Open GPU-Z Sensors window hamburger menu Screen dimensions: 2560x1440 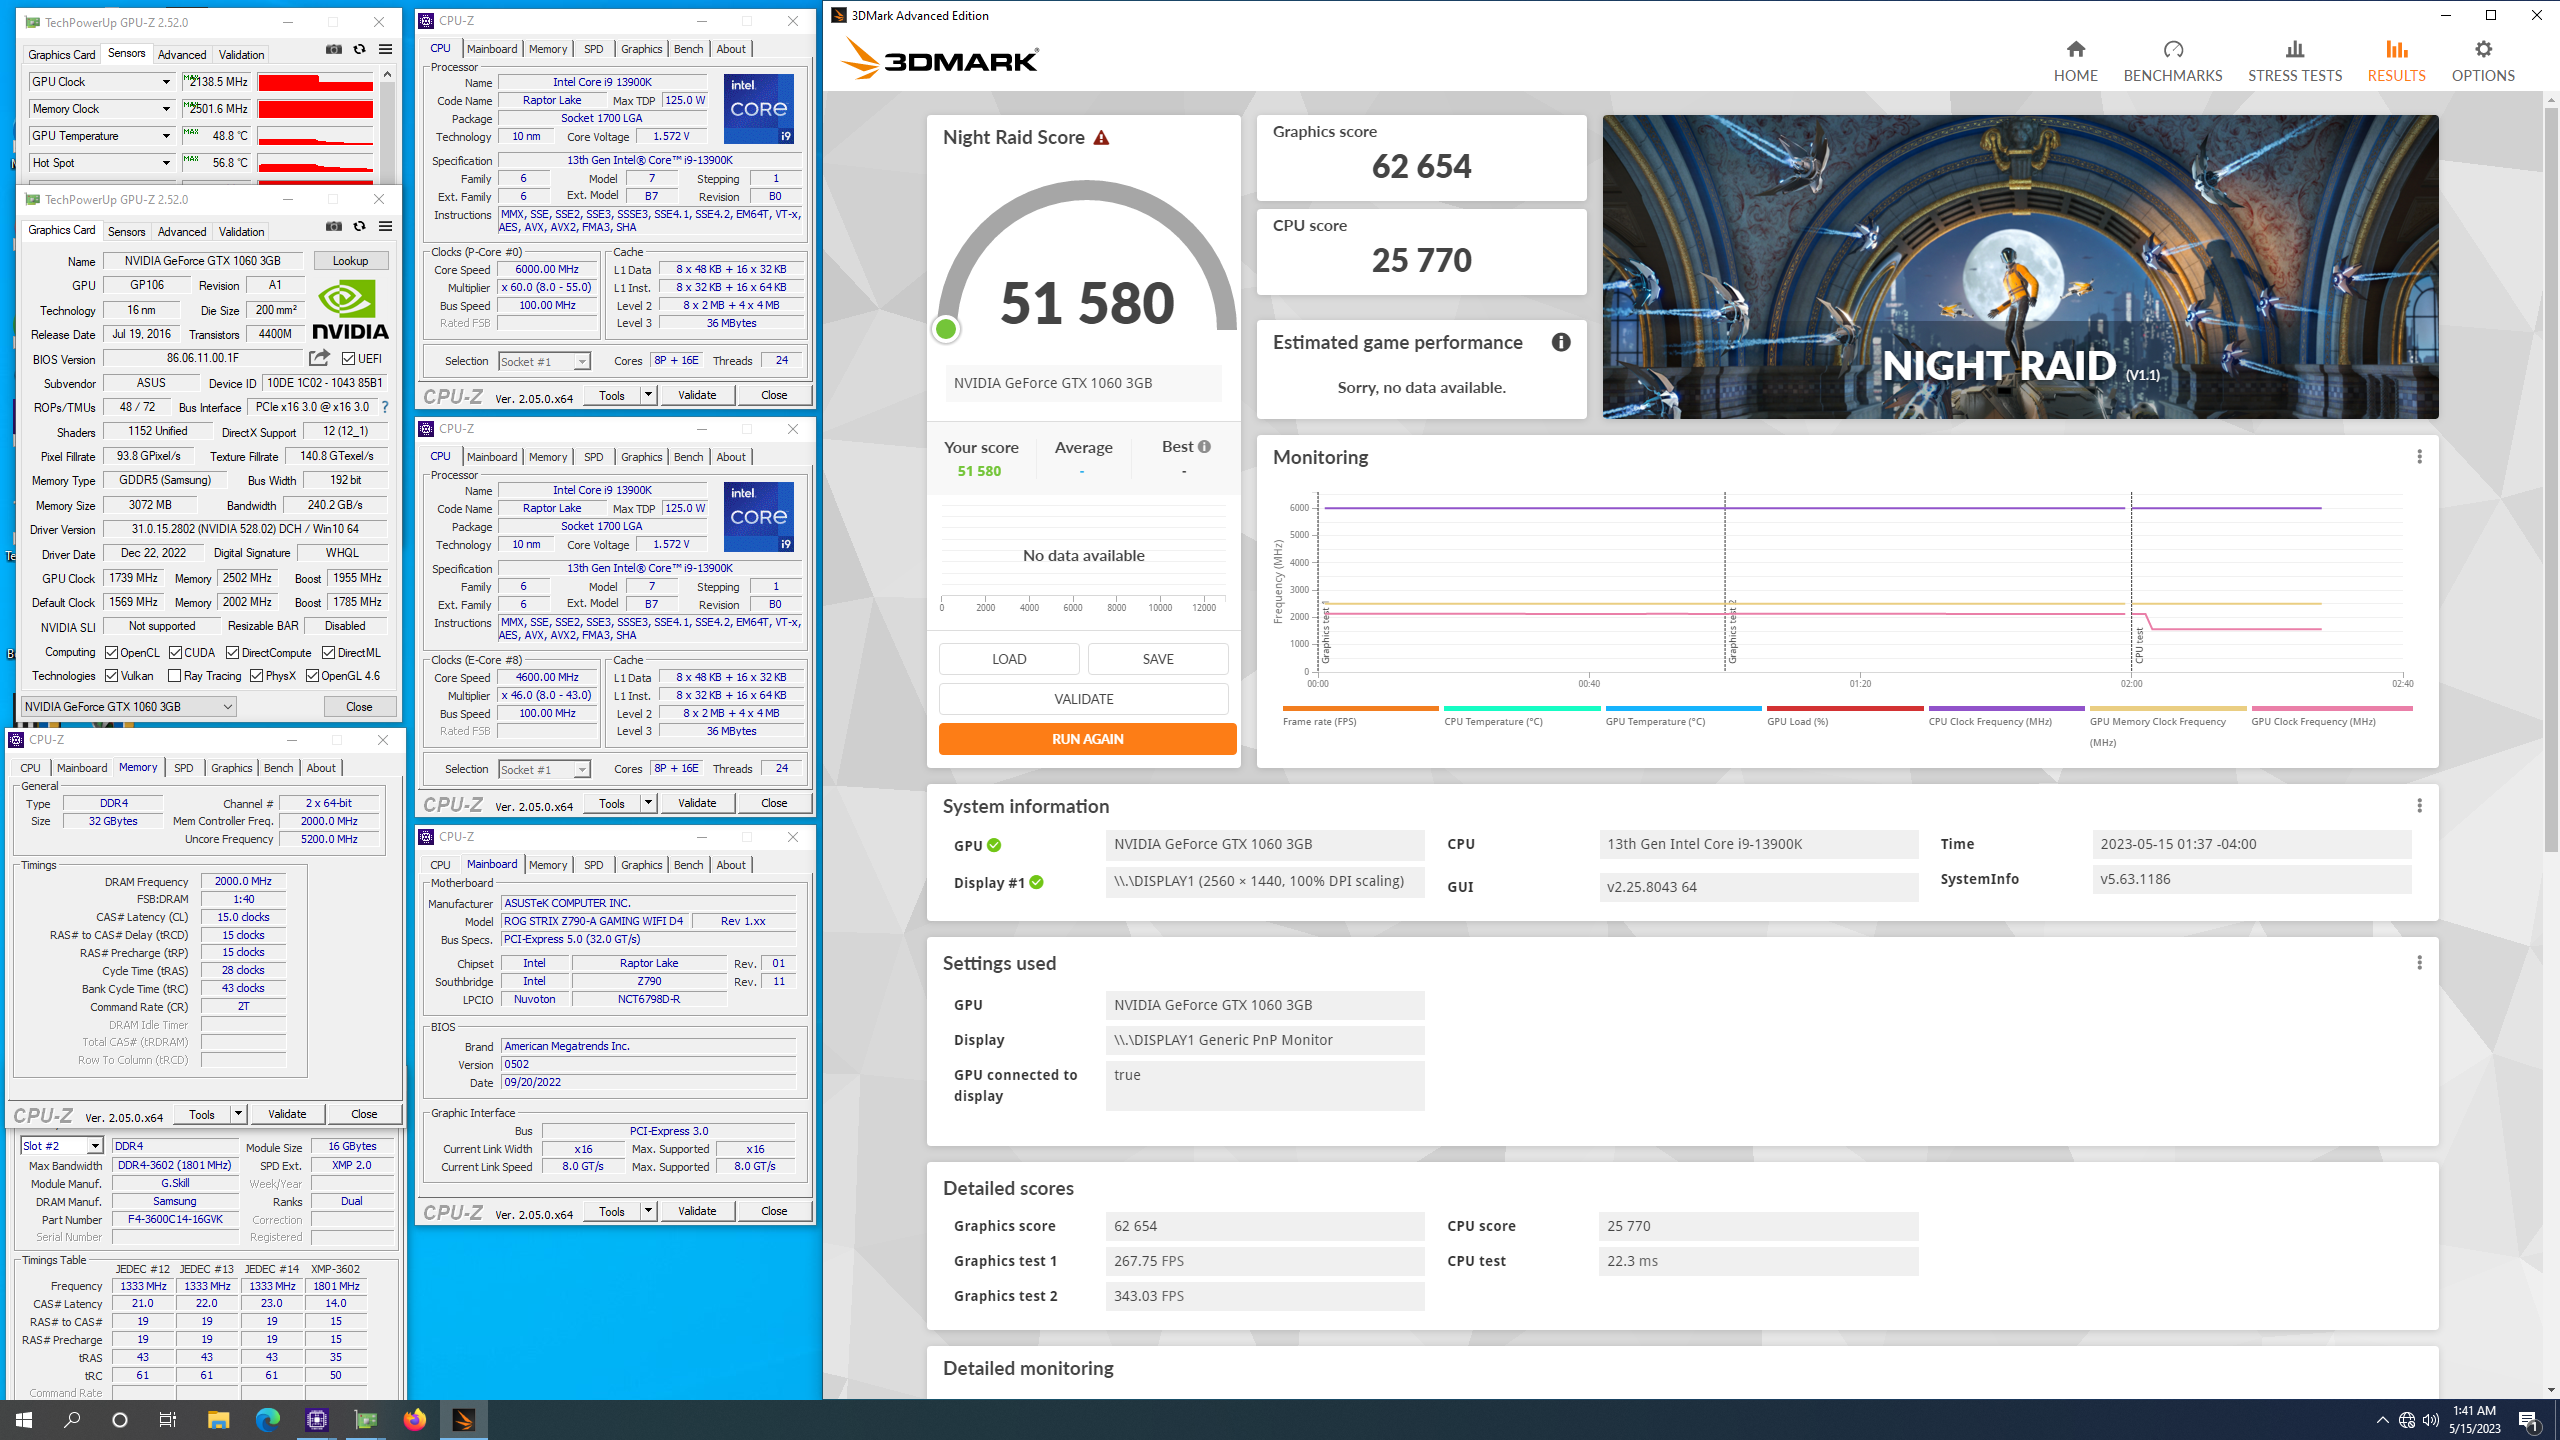click(x=385, y=50)
